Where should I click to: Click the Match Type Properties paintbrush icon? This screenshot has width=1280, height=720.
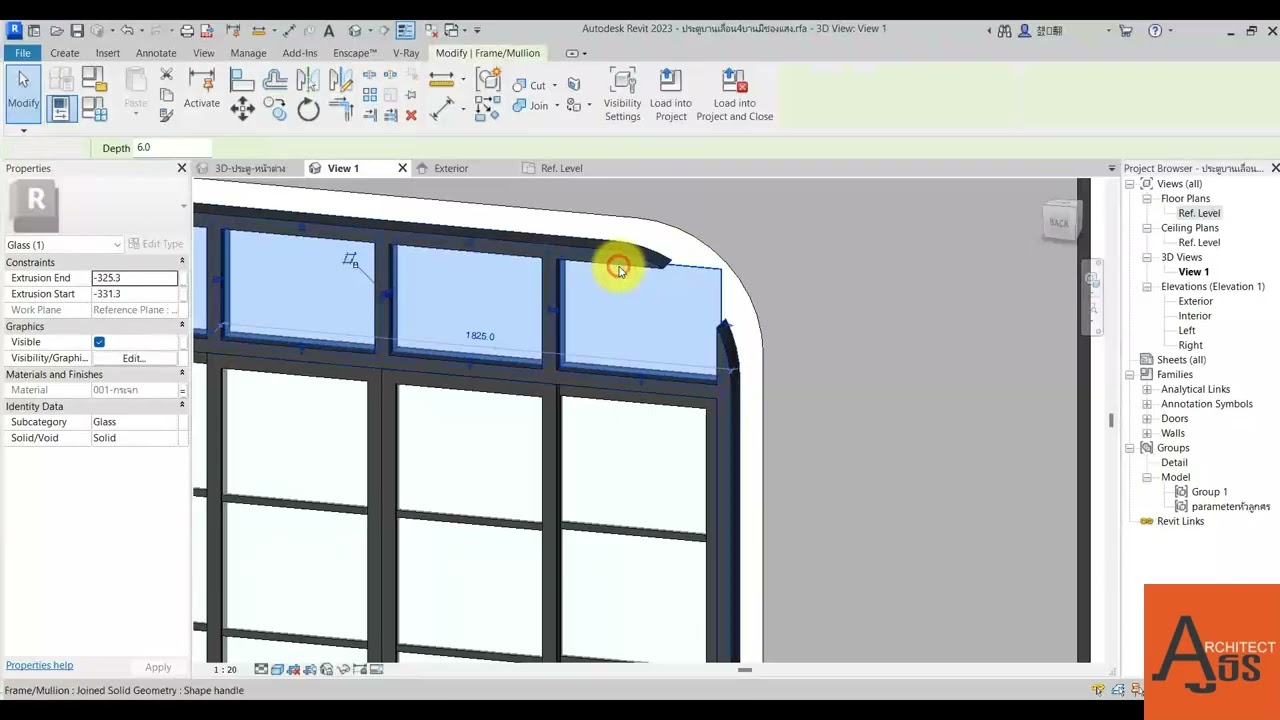tap(166, 115)
